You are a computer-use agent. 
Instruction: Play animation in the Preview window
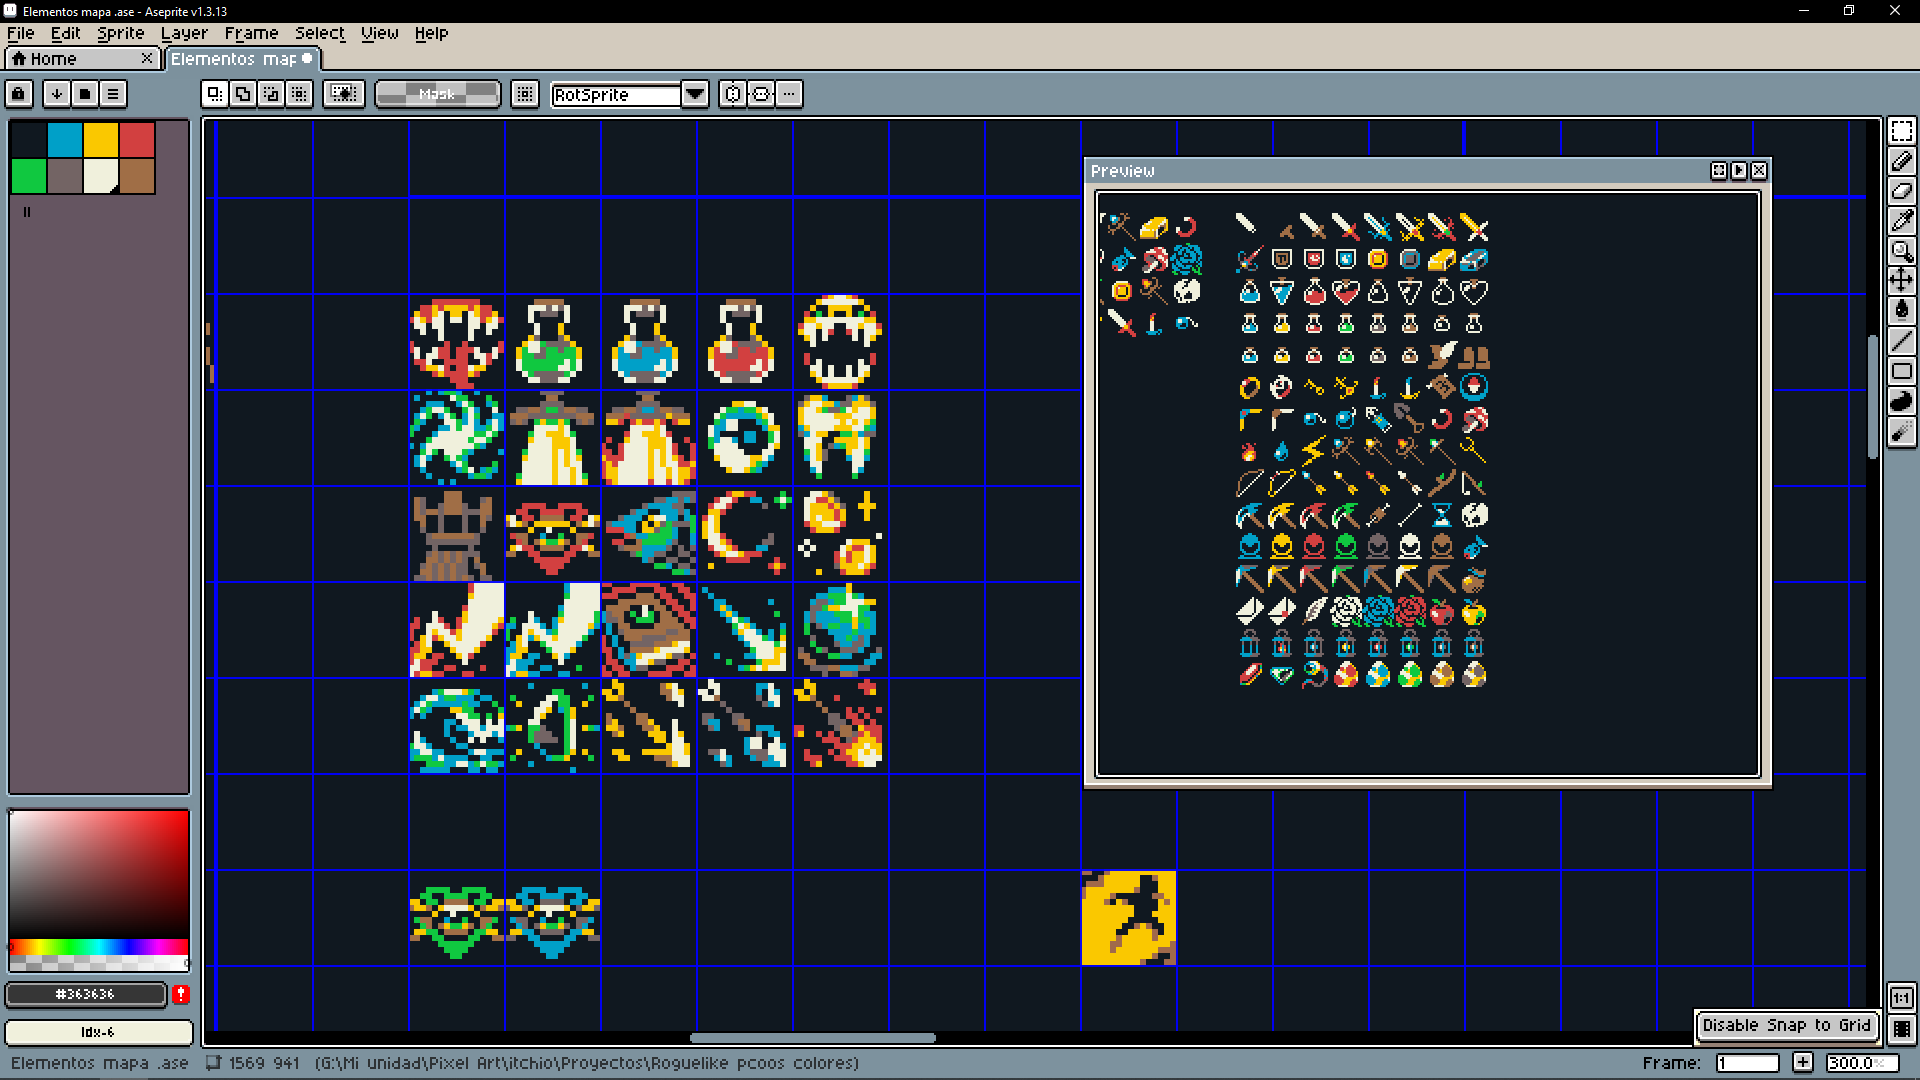1739,171
